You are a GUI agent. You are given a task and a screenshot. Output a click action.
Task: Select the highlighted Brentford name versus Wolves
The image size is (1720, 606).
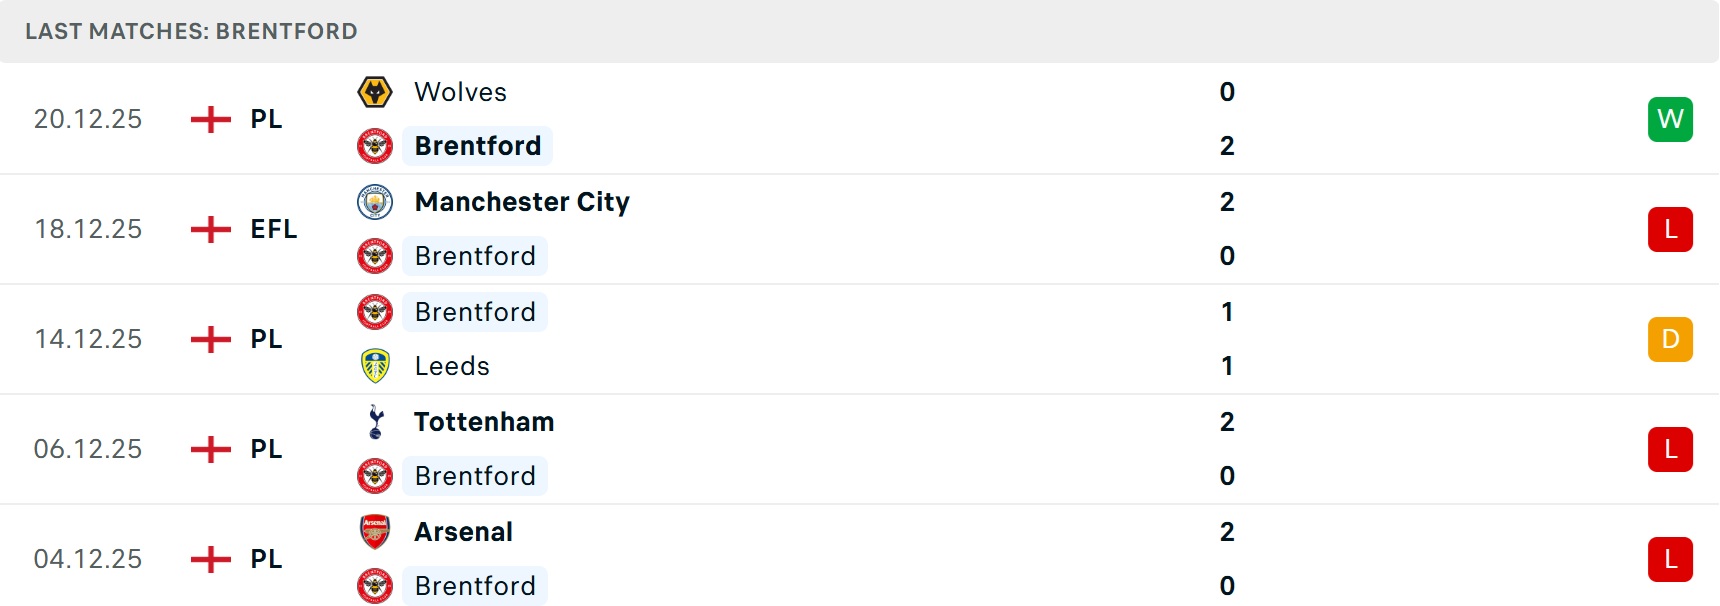(478, 146)
